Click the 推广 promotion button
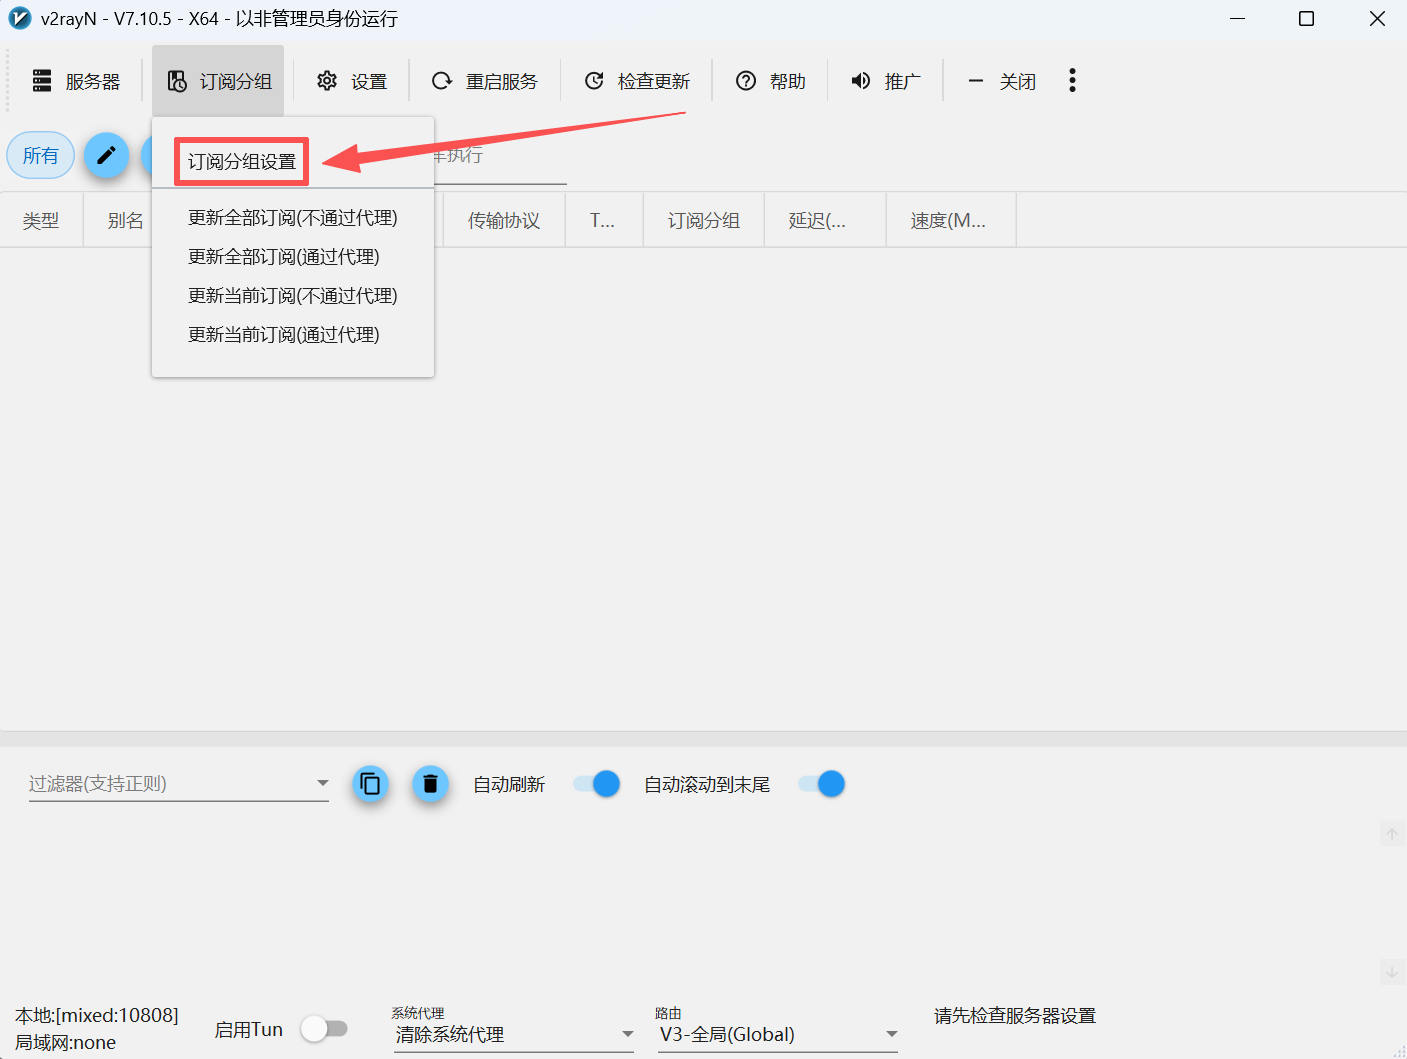 click(886, 81)
